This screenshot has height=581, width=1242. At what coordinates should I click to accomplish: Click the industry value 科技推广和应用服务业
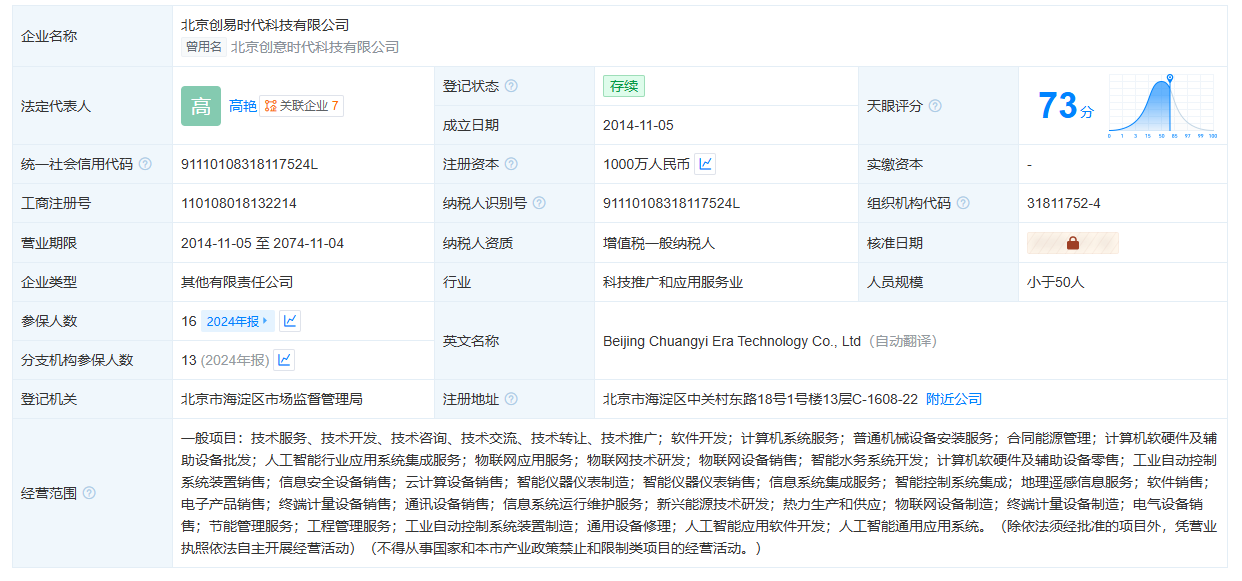(x=673, y=282)
